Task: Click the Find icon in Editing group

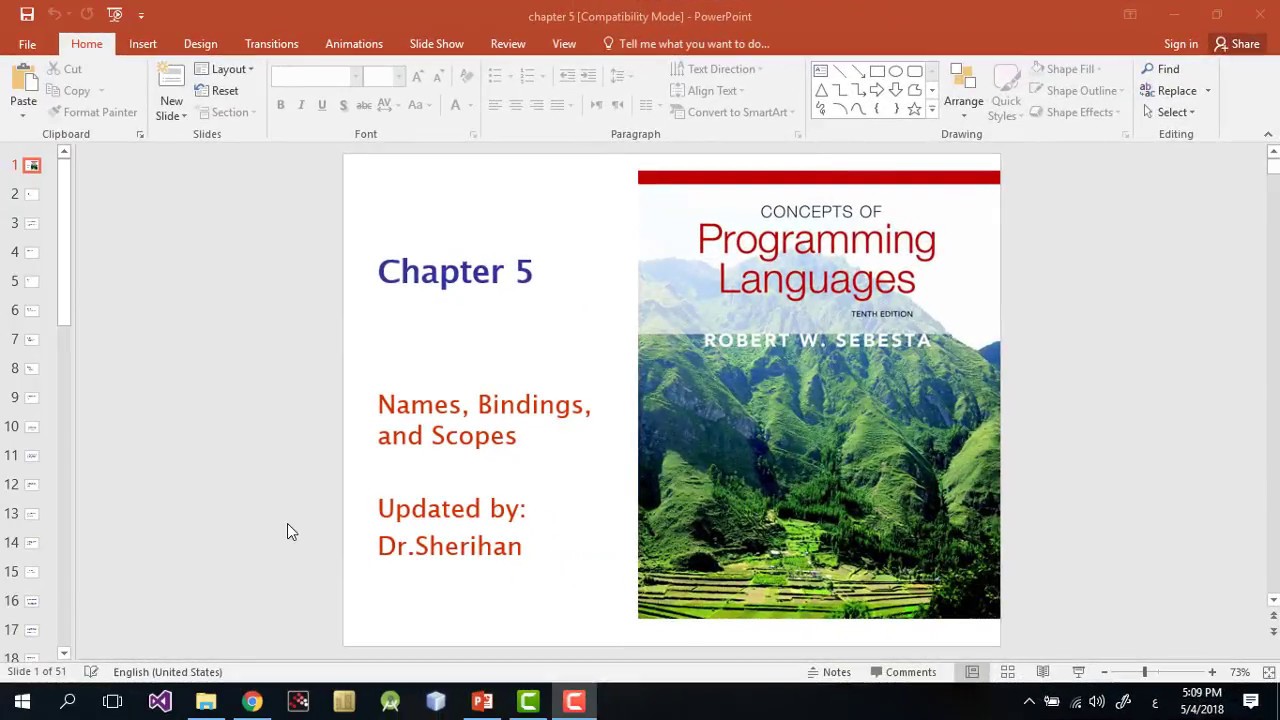Action: (x=1160, y=69)
